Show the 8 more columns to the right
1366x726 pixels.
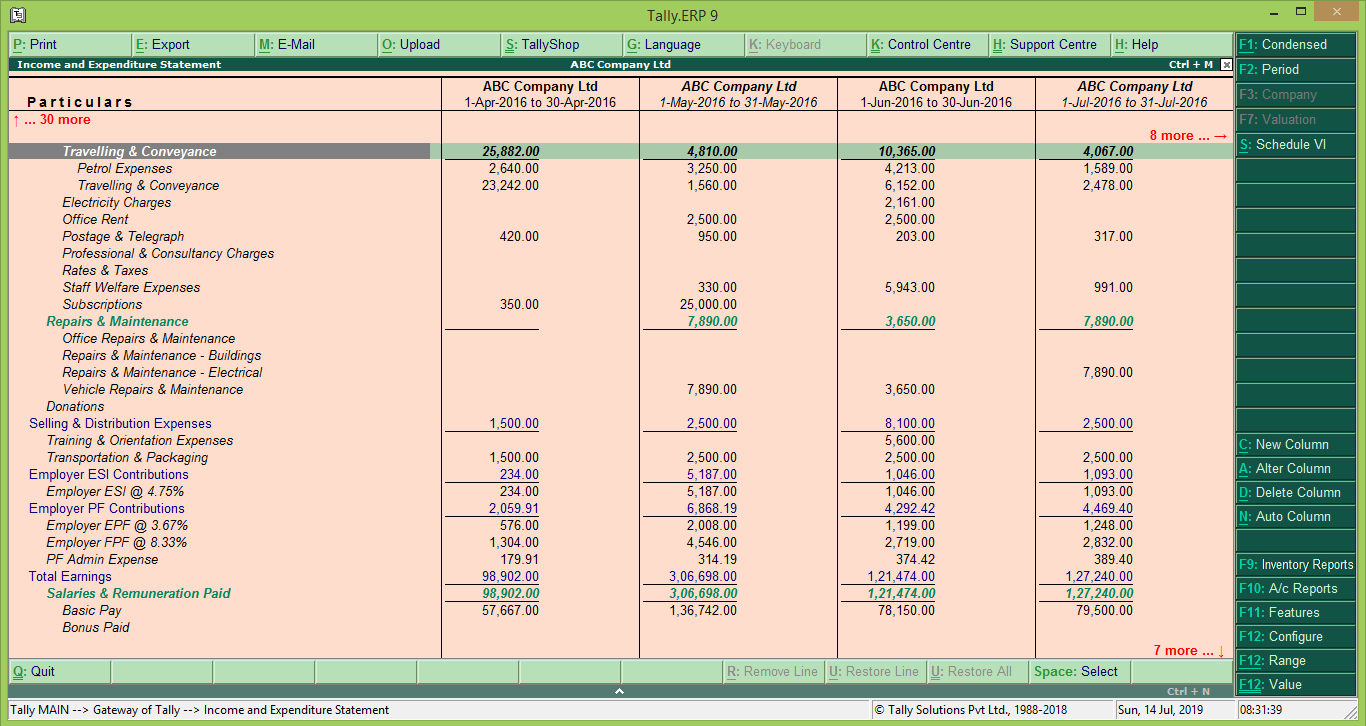[x=1188, y=136]
